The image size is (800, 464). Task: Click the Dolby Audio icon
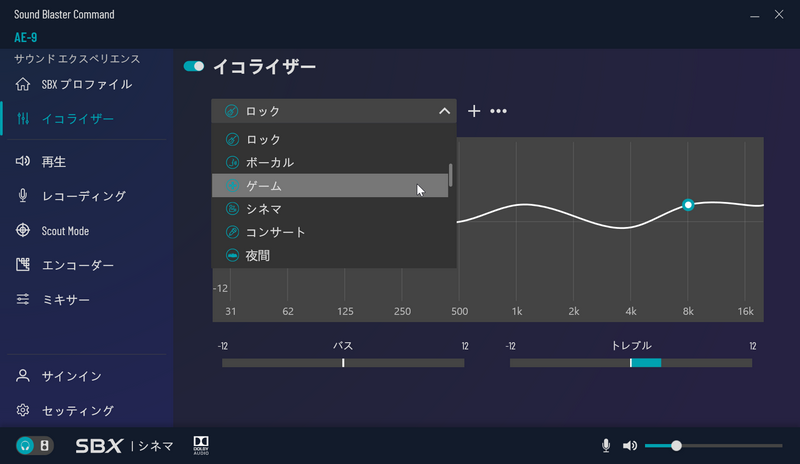[201, 445]
